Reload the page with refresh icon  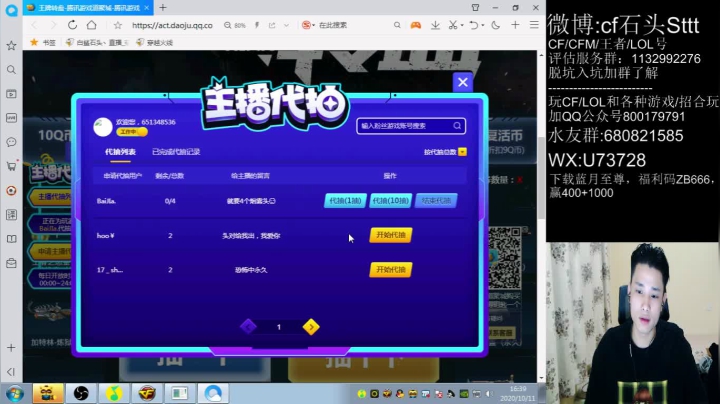[73, 25]
